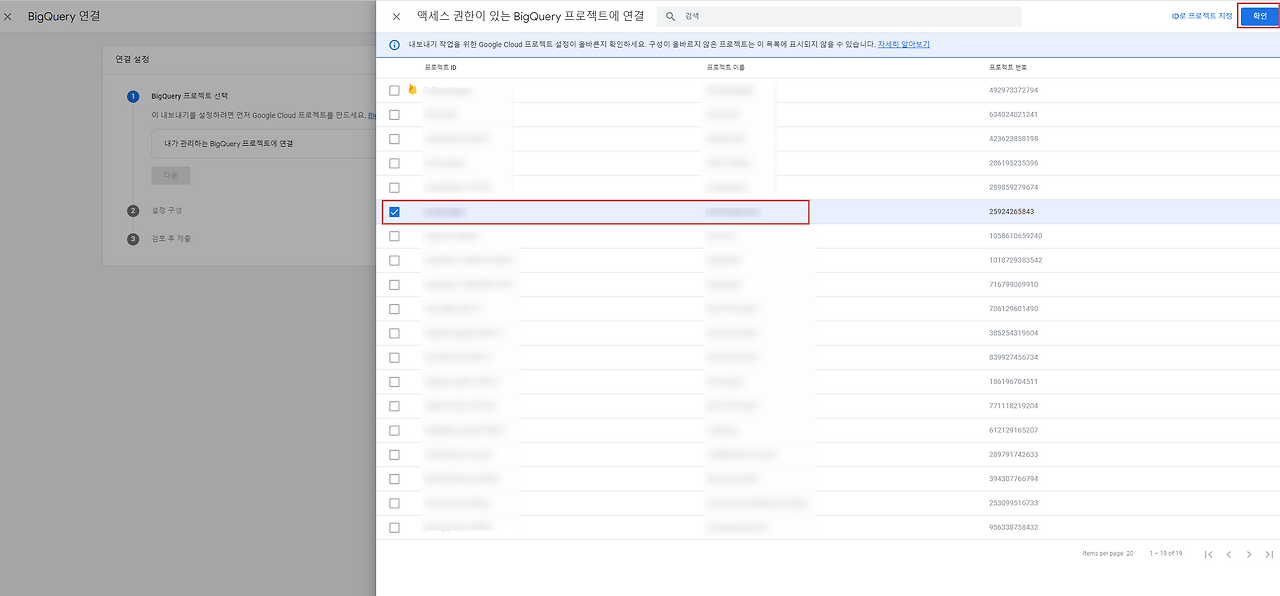Click the 설정 구성 step label
Image resolution: width=1280 pixels, height=596 pixels.
166,211
